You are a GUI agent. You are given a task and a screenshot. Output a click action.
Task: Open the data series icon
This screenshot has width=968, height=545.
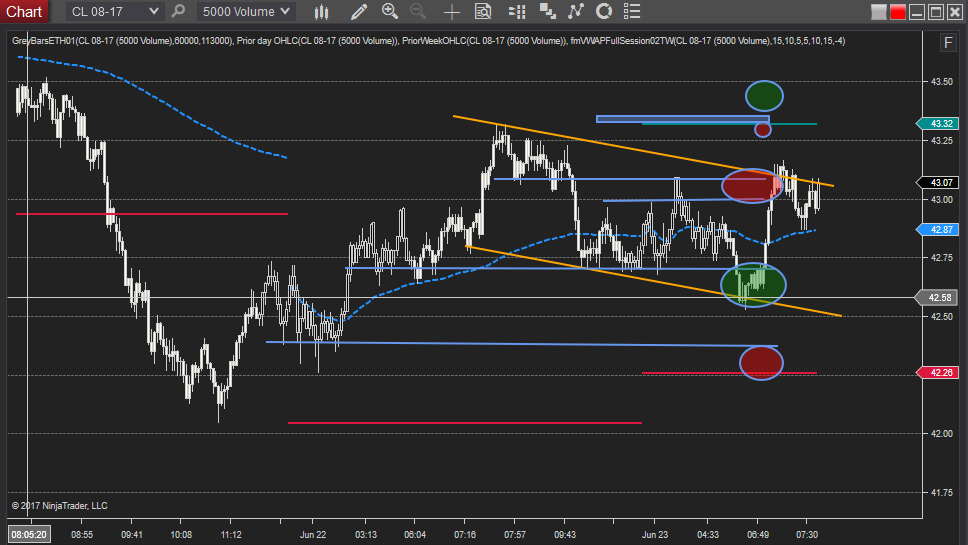pos(547,11)
